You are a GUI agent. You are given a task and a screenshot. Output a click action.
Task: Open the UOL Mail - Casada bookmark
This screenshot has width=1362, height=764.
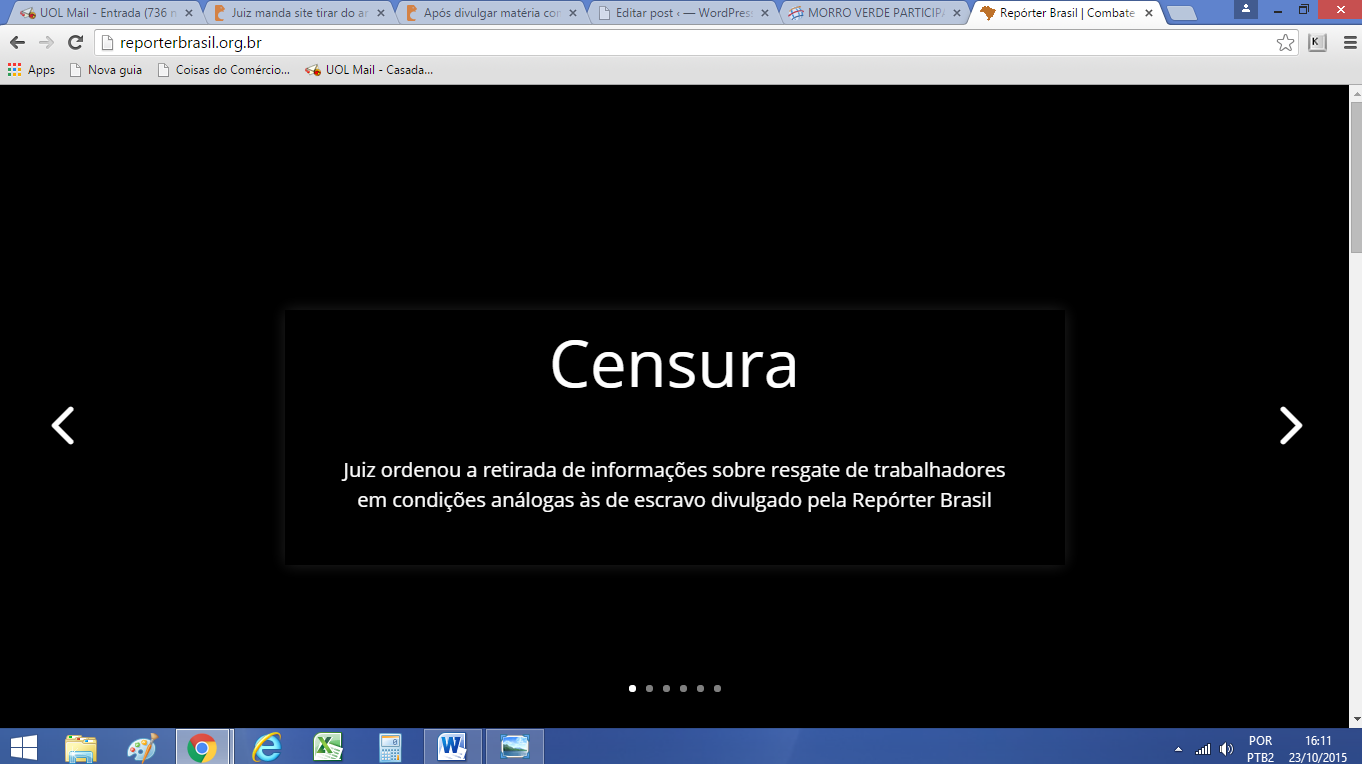coord(369,70)
